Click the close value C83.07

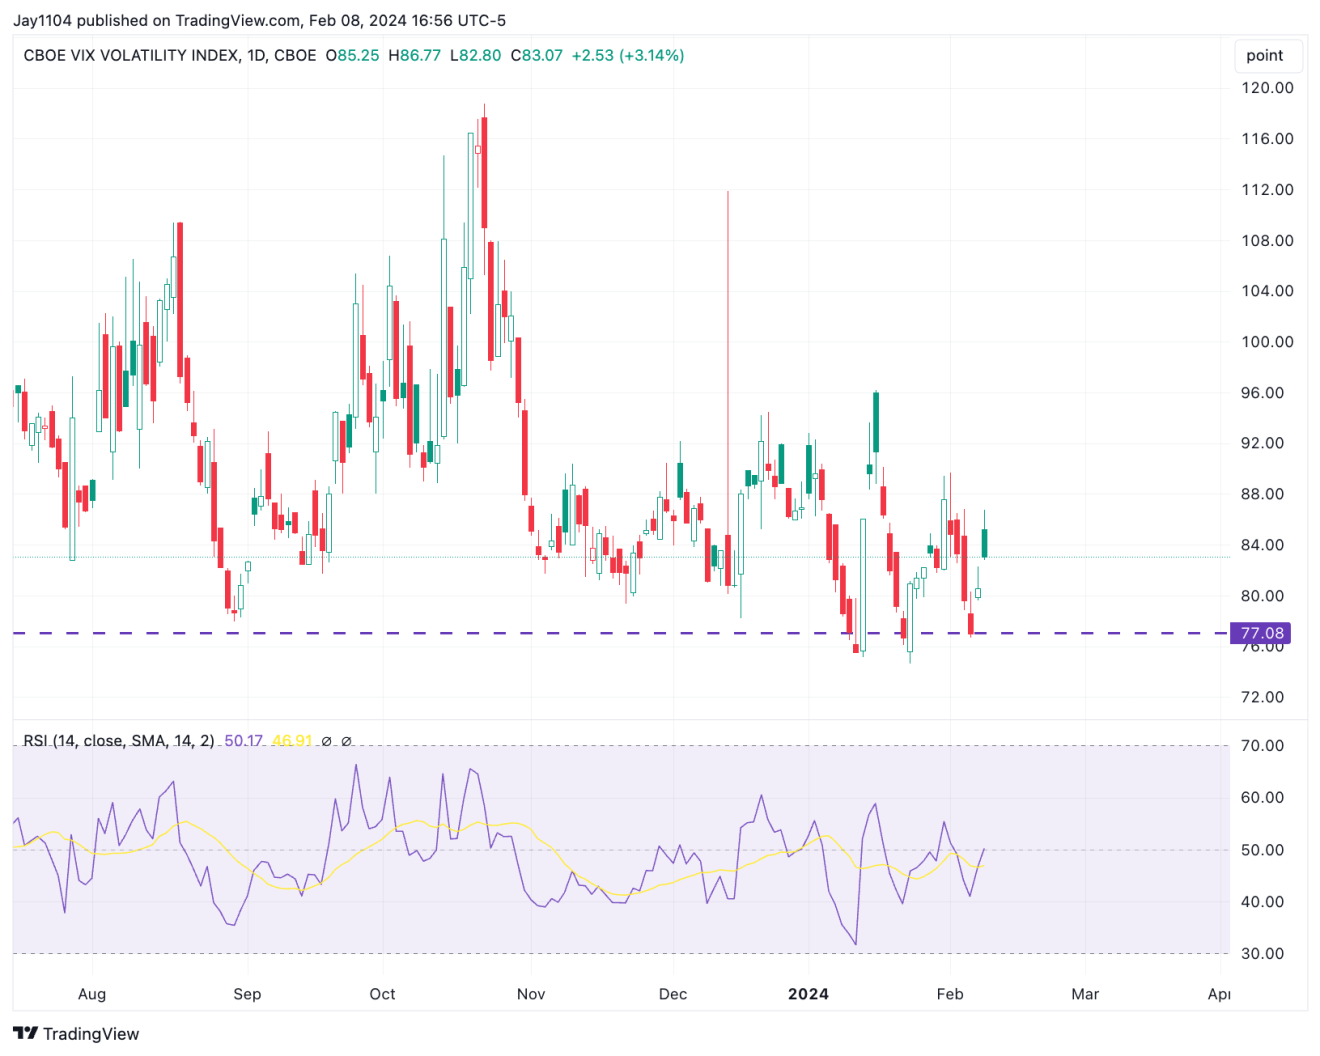click(x=537, y=56)
